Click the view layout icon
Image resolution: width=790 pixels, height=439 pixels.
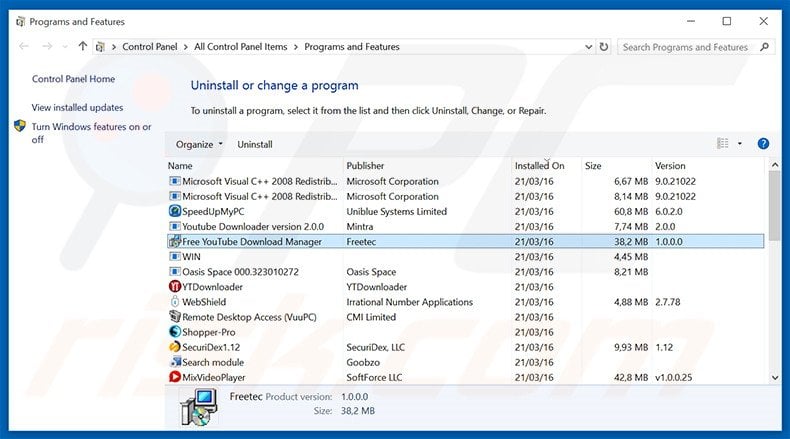pos(722,144)
